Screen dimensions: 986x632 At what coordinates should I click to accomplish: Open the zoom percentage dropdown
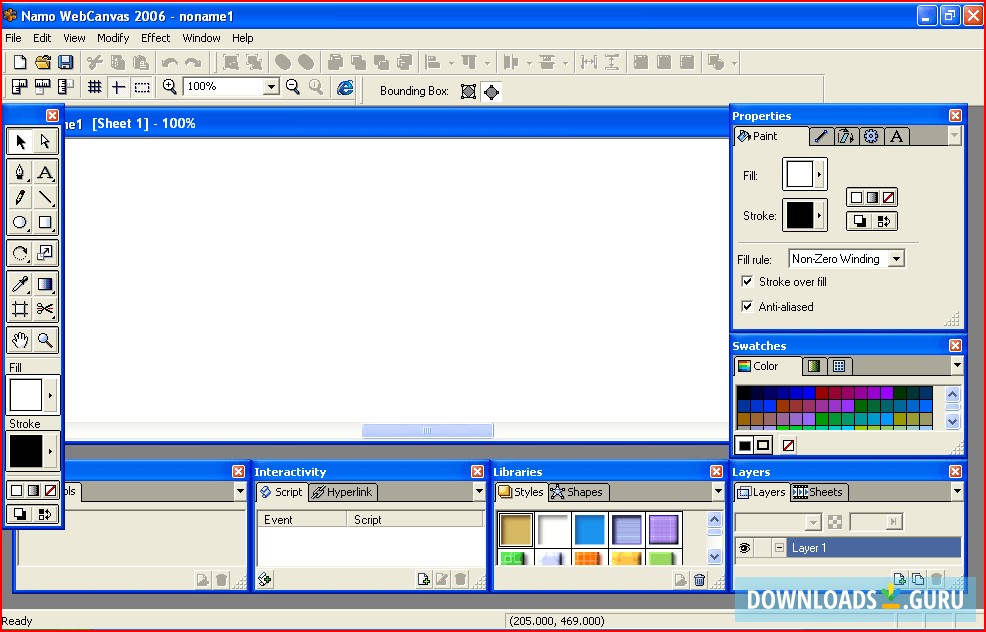point(271,87)
